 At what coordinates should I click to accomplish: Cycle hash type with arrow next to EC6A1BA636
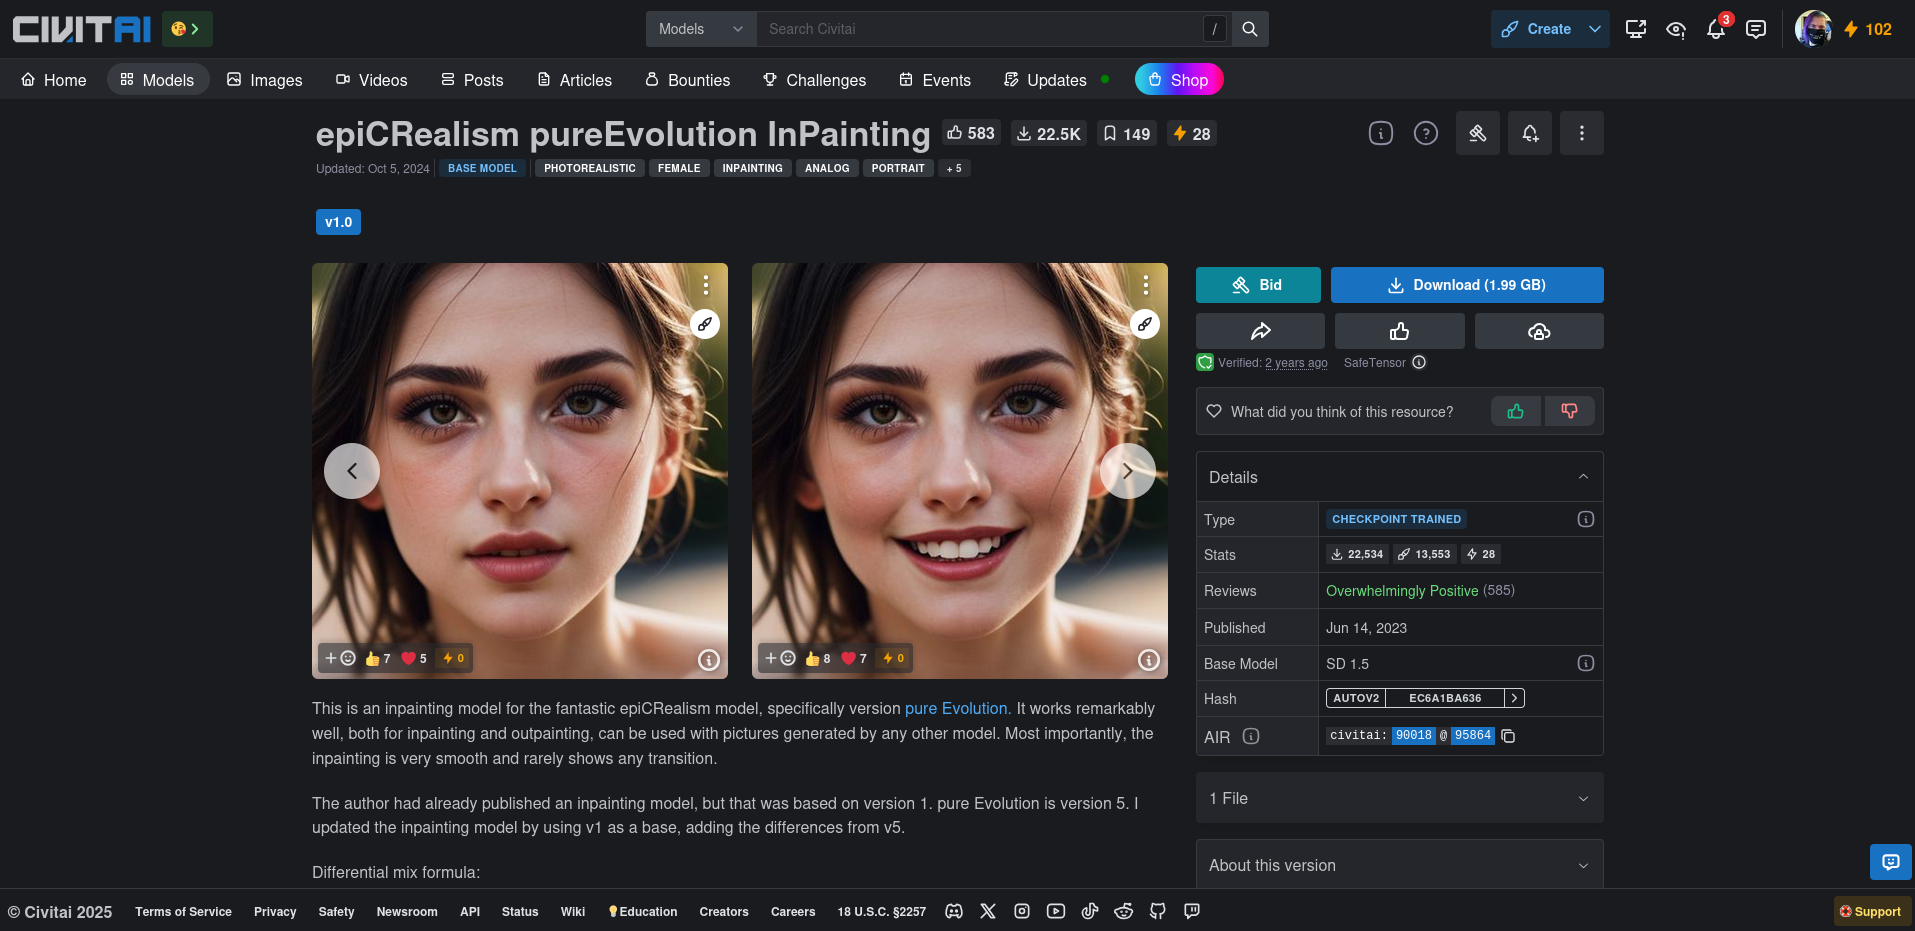[x=1514, y=698]
